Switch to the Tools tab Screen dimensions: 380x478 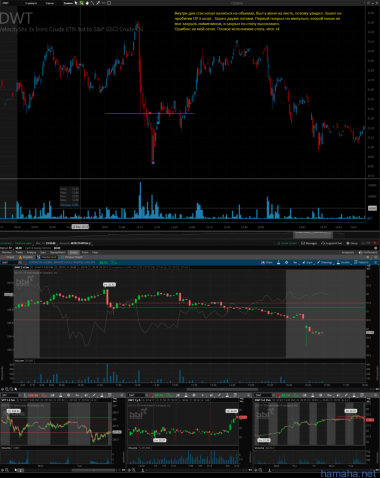[x=85, y=252]
